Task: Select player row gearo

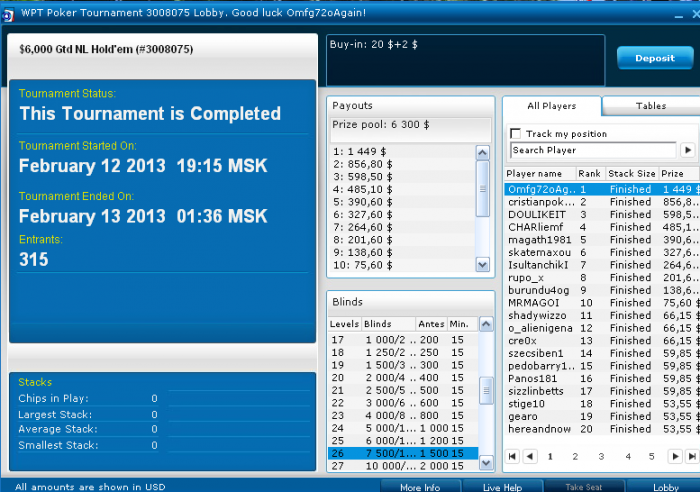Action: pos(602,416)
